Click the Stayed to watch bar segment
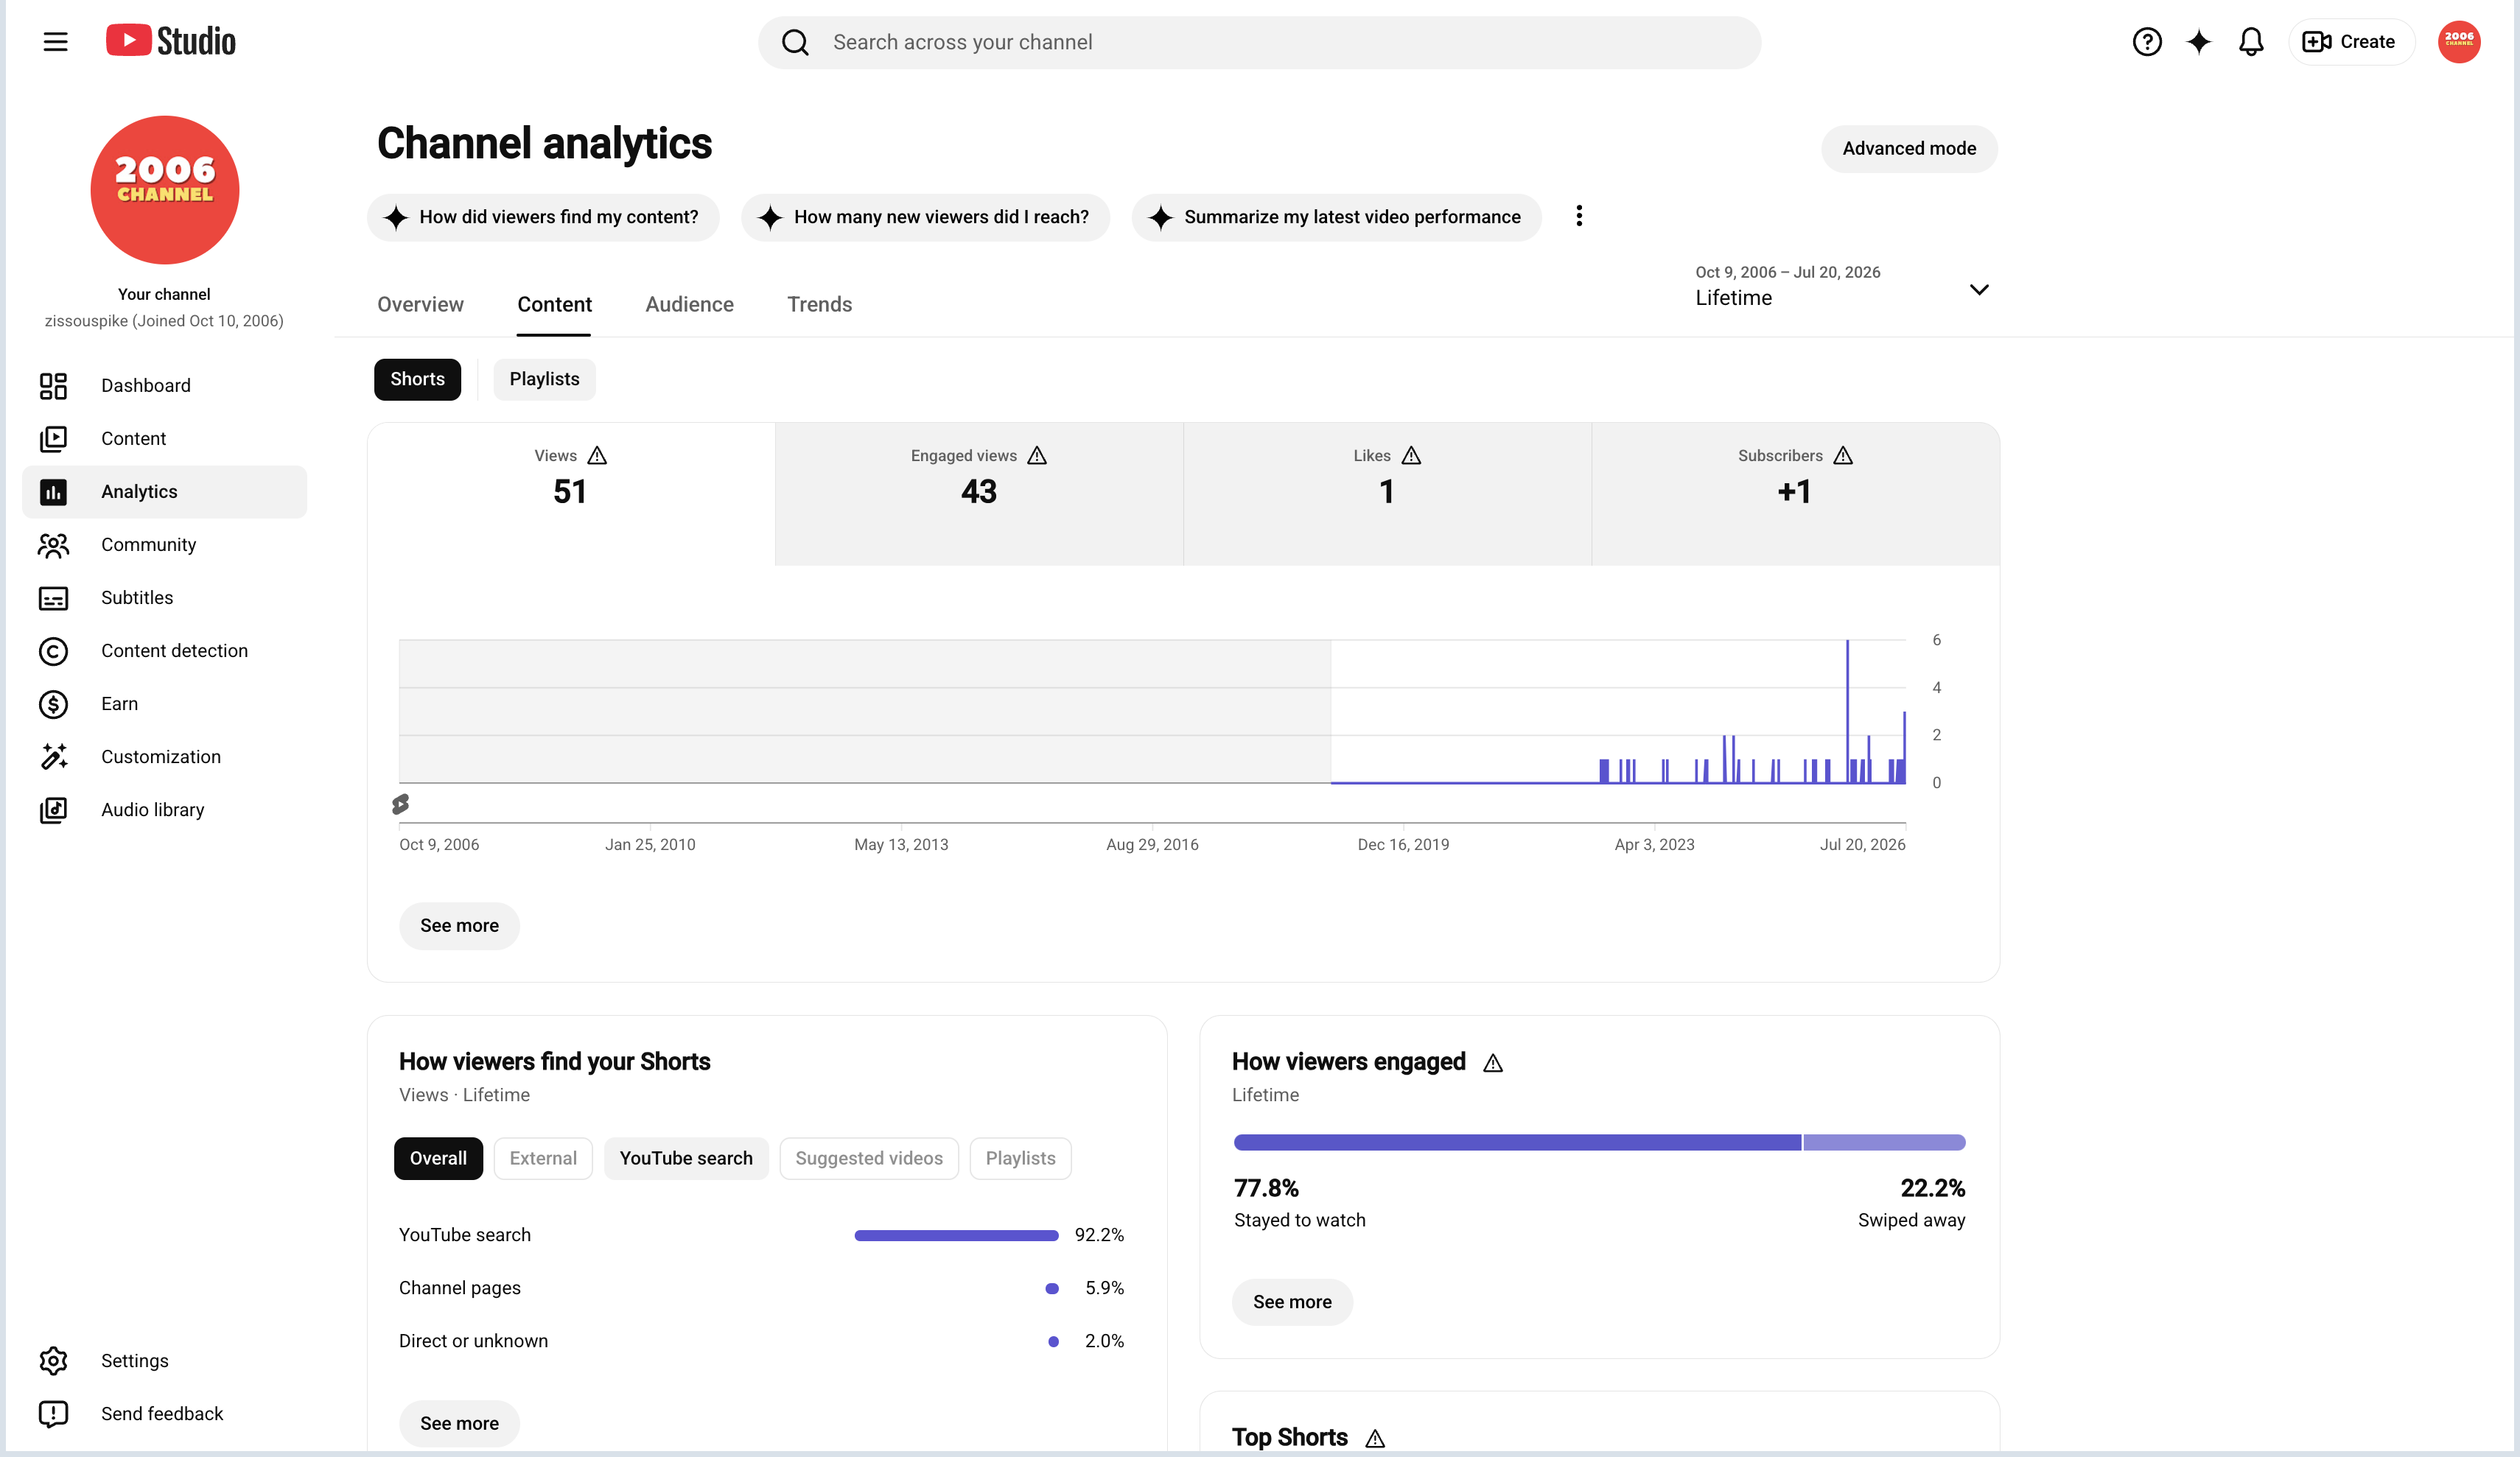This screenshot has width=2520, height=1457. [1517, 1143]
